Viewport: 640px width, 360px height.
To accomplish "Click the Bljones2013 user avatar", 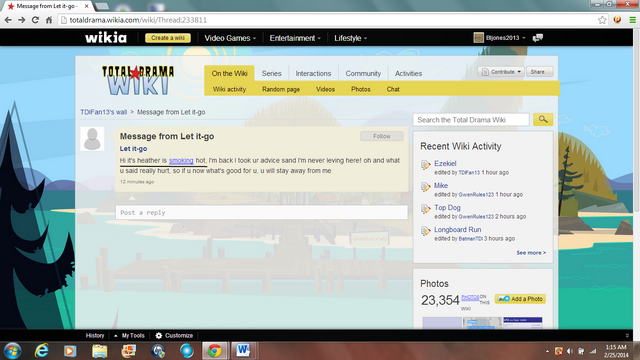I will click(478, 38).
